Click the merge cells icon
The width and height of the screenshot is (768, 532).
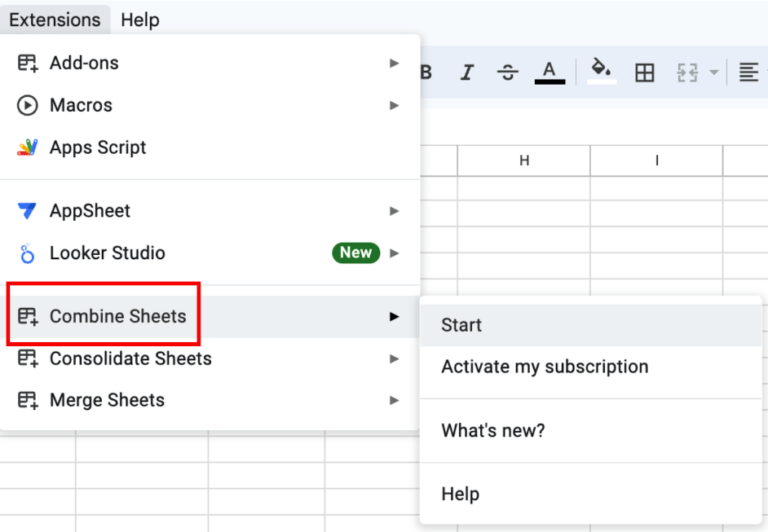click(x=687, y=72)
